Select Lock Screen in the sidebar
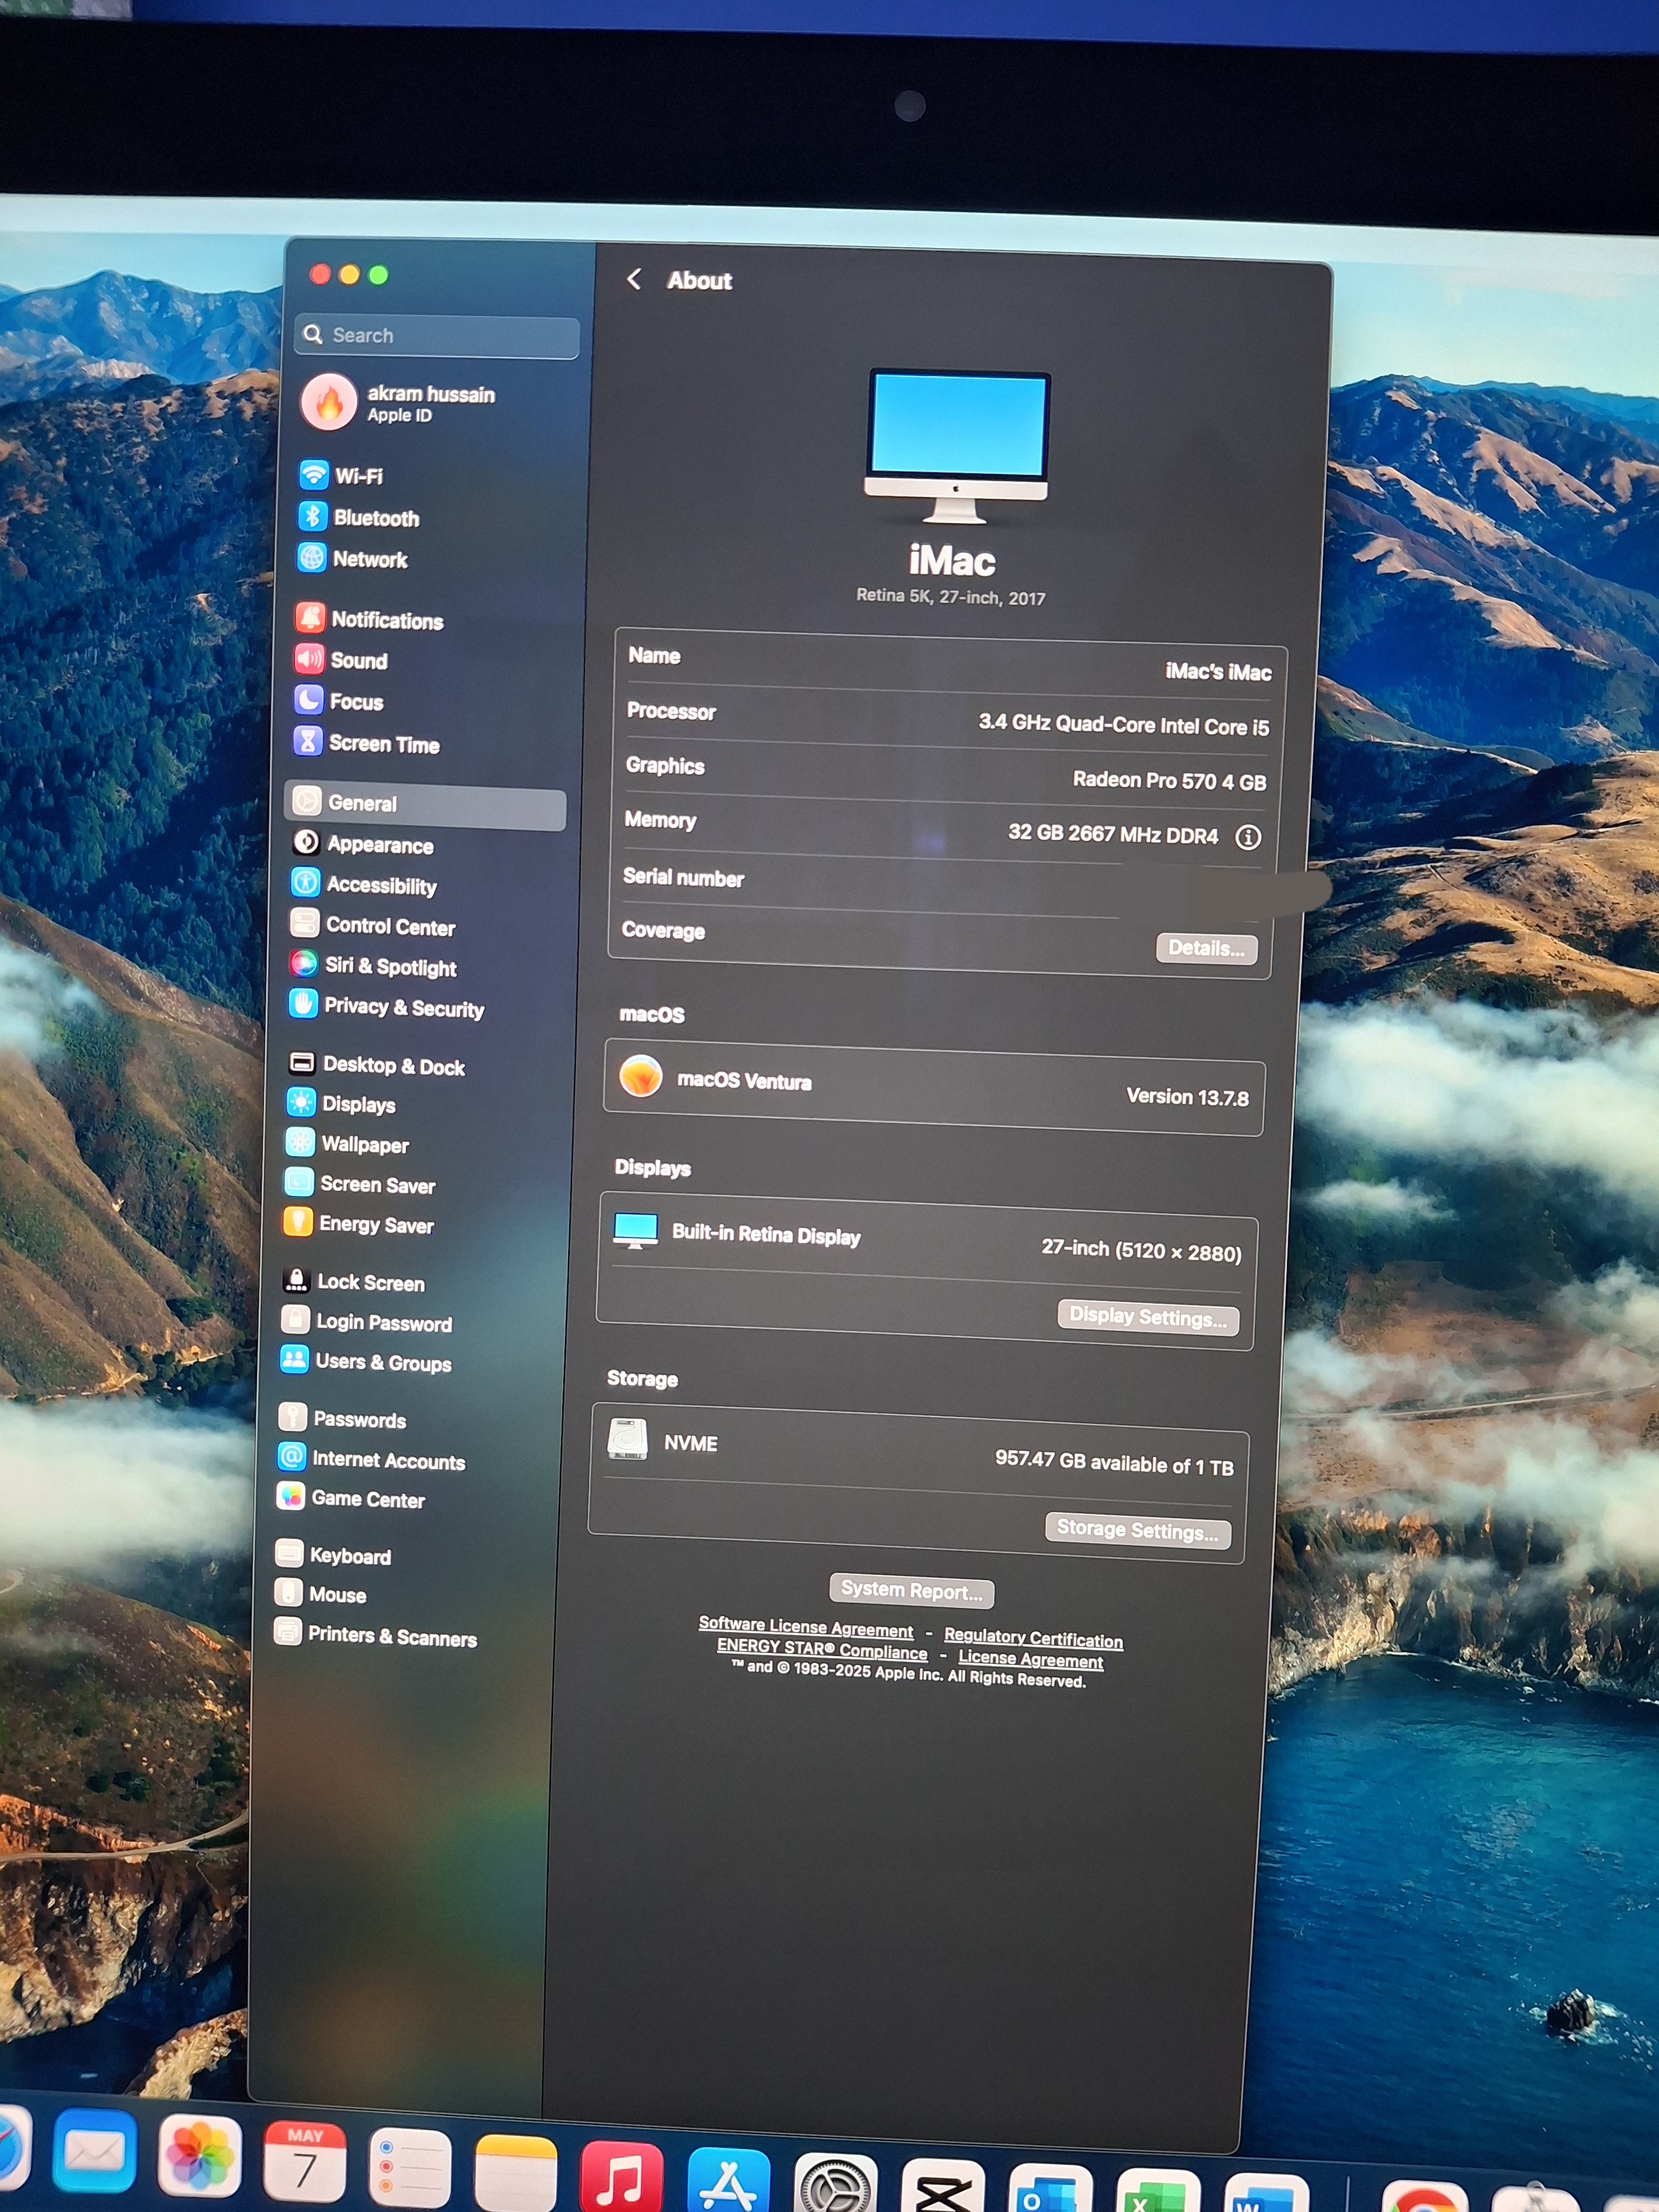The height and width of the screenshot is (2212, 1659). coord(354,1282)
